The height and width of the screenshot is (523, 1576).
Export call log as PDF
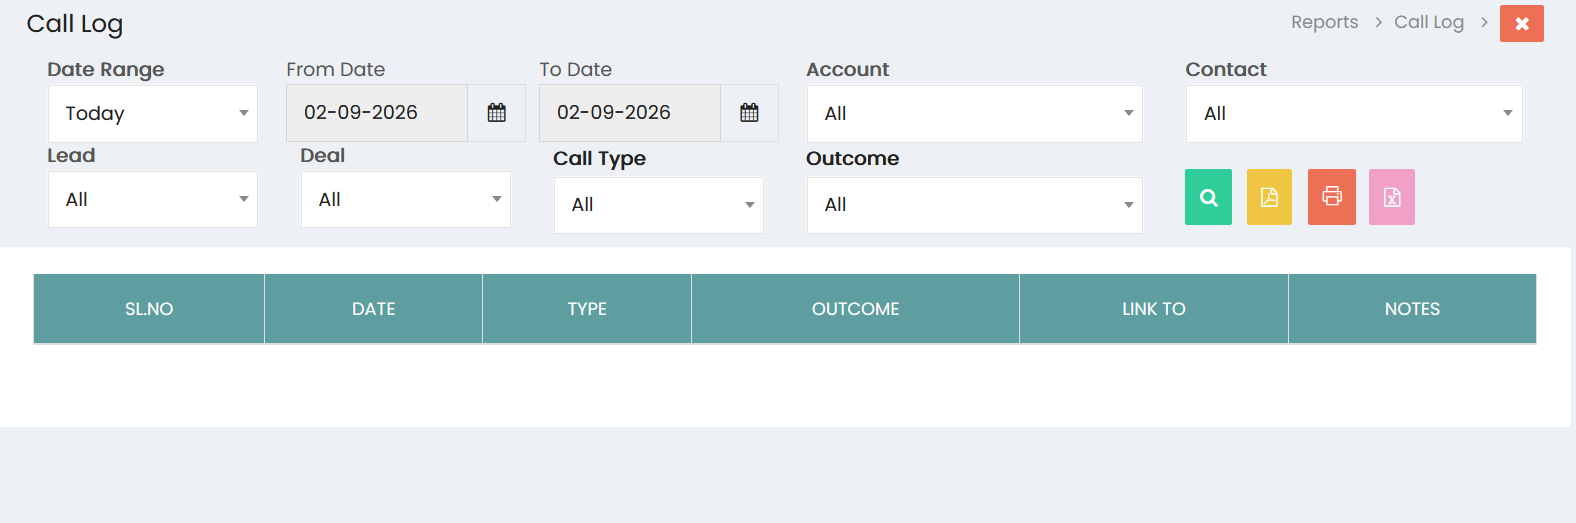coord(1269,197)
